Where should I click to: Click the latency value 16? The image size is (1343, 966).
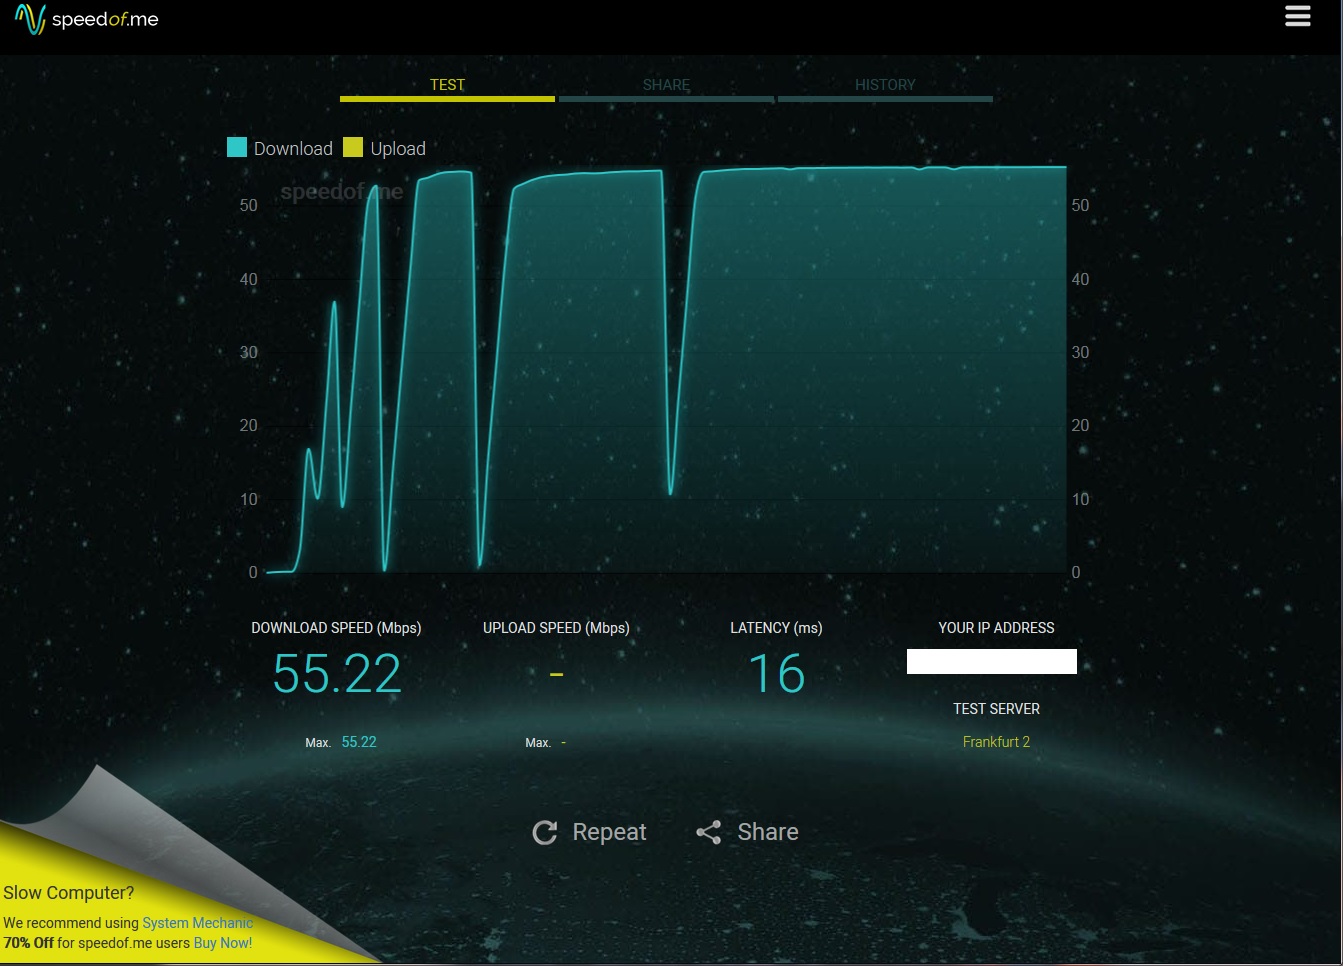click(x=777, y=674)
